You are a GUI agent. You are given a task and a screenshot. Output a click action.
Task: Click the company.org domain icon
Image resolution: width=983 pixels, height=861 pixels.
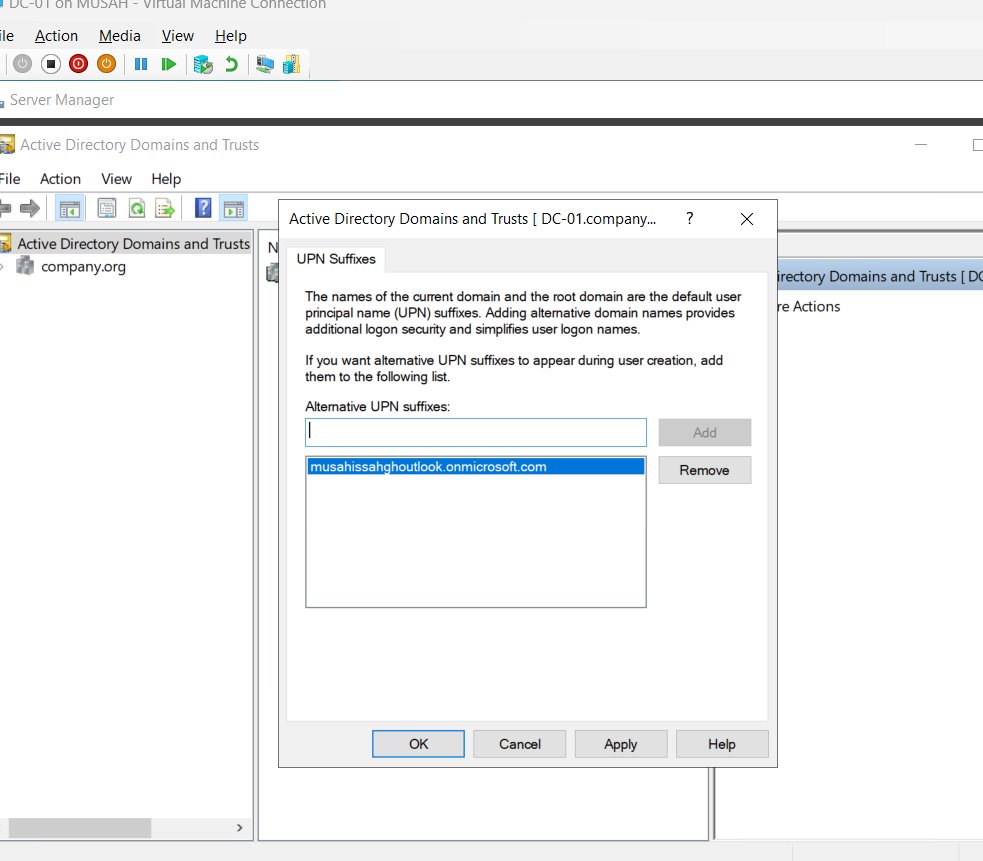pos(25,266)
